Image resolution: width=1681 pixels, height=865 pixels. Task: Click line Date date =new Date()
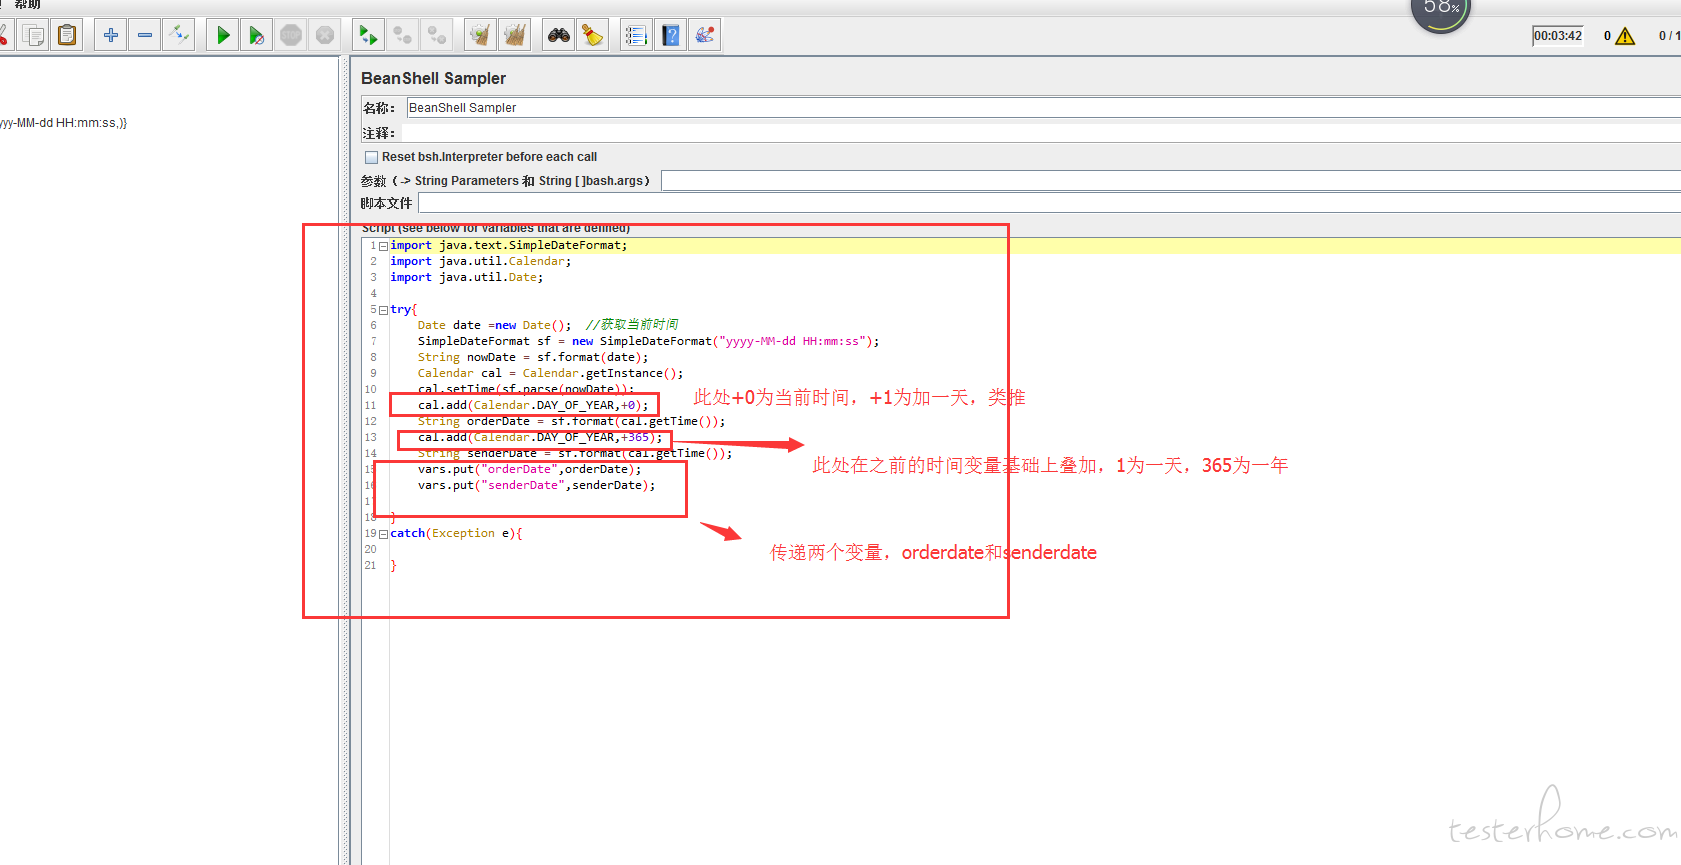[x=495, y=325]
